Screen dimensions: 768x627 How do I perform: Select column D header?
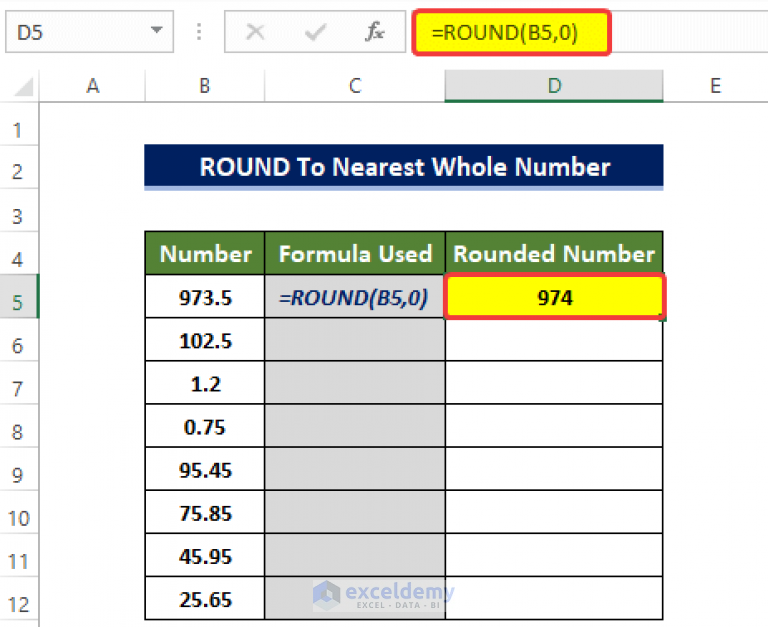click(x=554, y=86)
